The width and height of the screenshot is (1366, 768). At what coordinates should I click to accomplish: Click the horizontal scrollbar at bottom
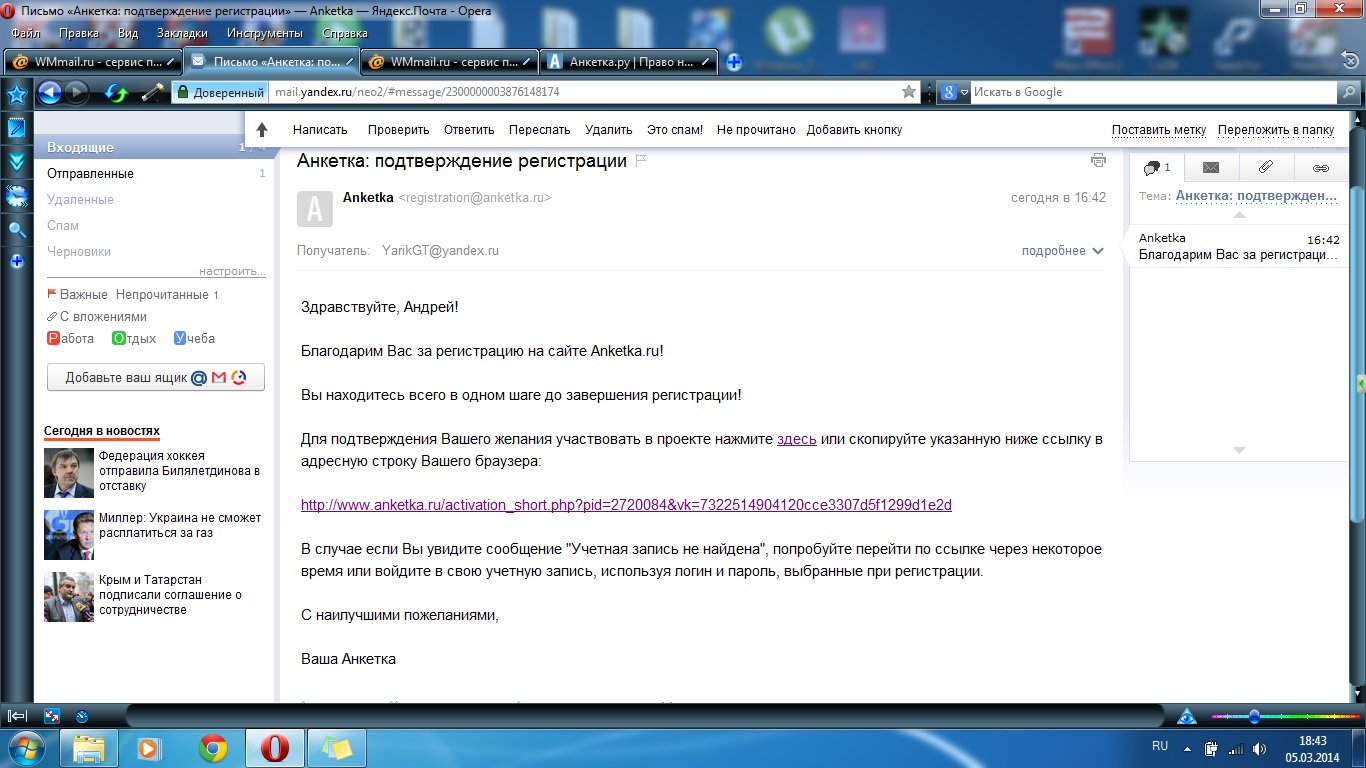click(x=645, y=716)
